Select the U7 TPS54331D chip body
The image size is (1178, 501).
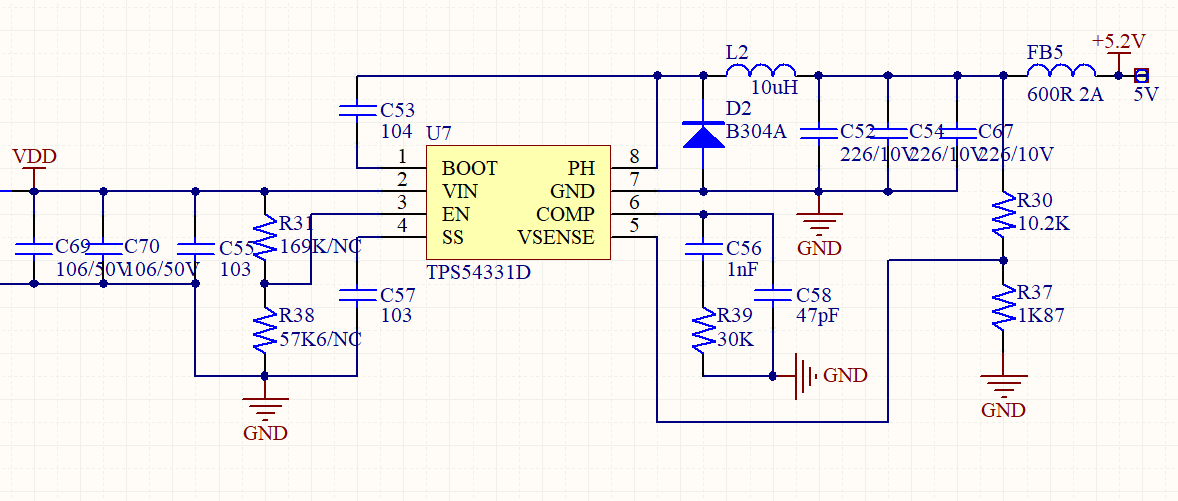[518, 203]
